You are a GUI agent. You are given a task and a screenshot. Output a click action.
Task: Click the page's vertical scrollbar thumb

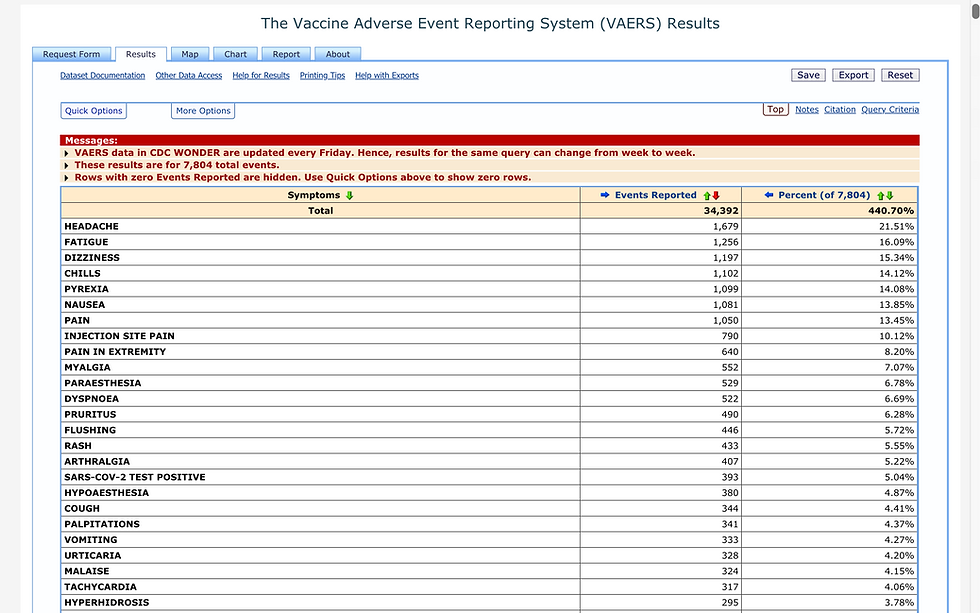[x=976, y=9]
